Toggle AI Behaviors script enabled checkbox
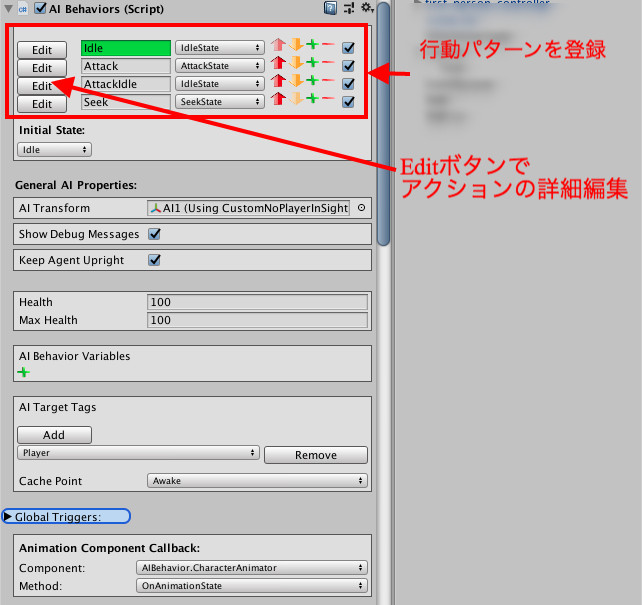This screenshot has height=605, width=642. point(40,8)
